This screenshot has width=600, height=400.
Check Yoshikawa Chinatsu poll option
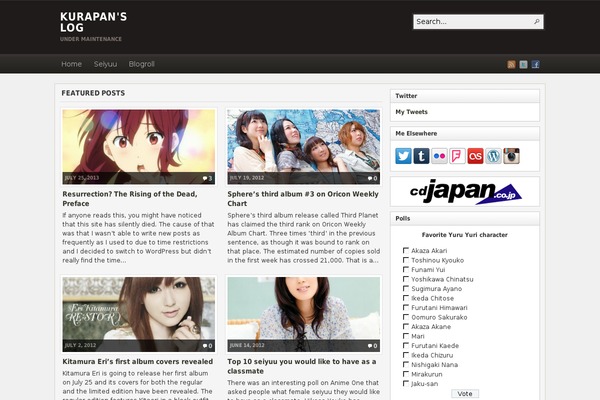click(406, 279)
